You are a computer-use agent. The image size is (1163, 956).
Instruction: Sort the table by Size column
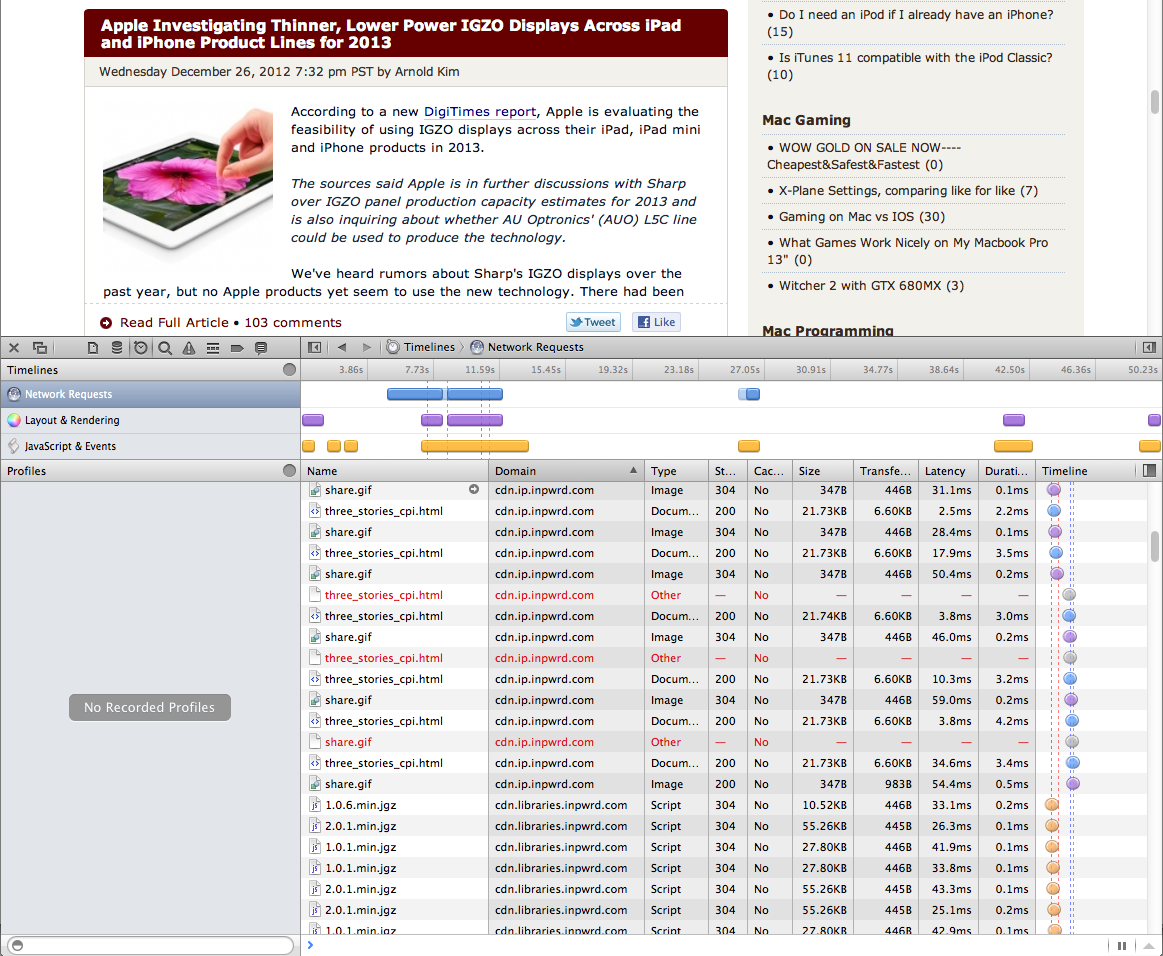(822, 470)
